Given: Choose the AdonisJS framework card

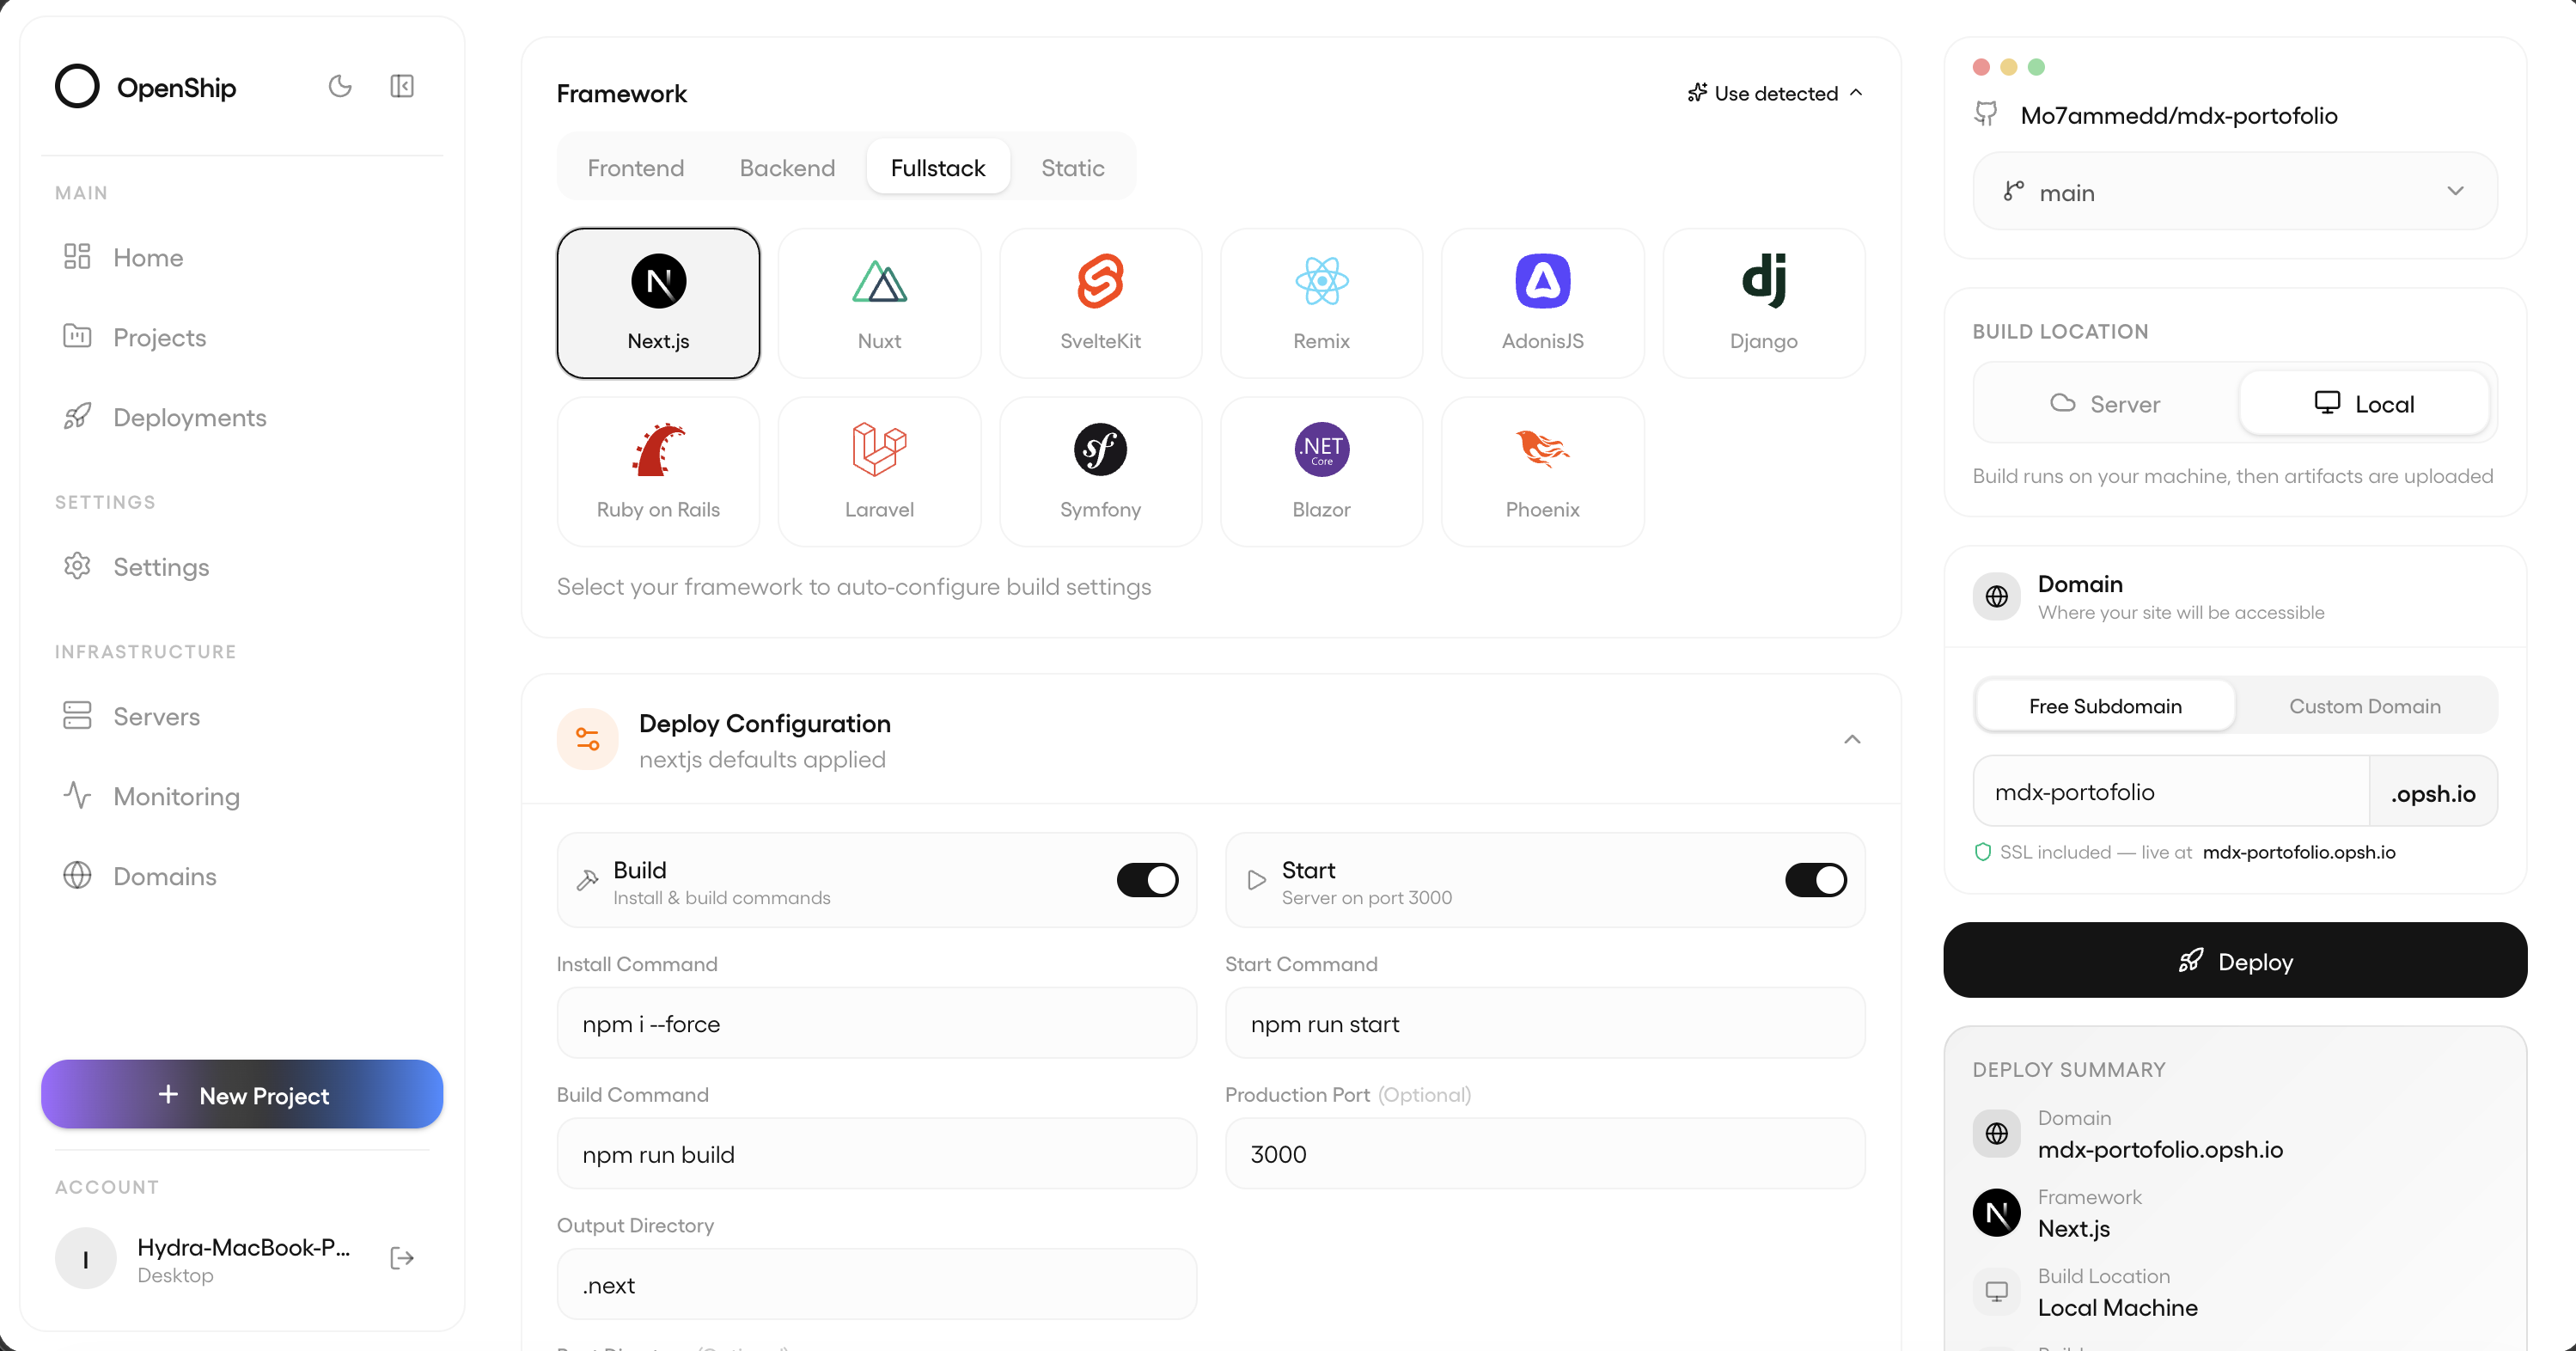Looking at the screenshot, I should click(x=1542, y=303).
